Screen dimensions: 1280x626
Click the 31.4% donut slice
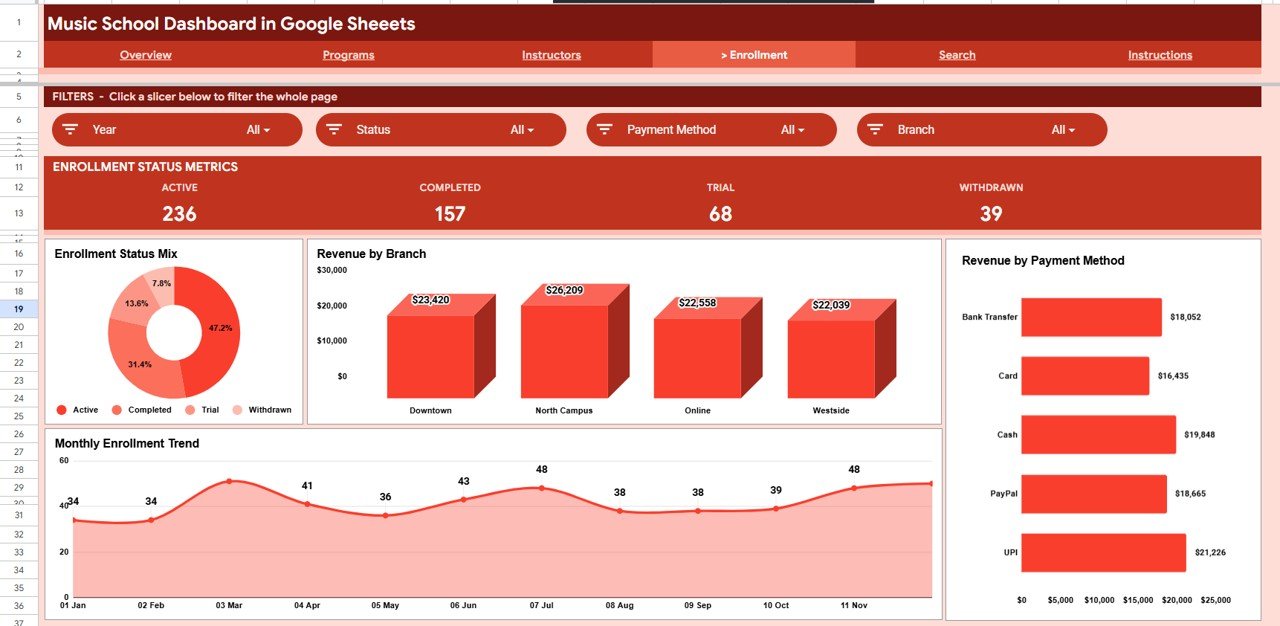(x=142, y=365)
